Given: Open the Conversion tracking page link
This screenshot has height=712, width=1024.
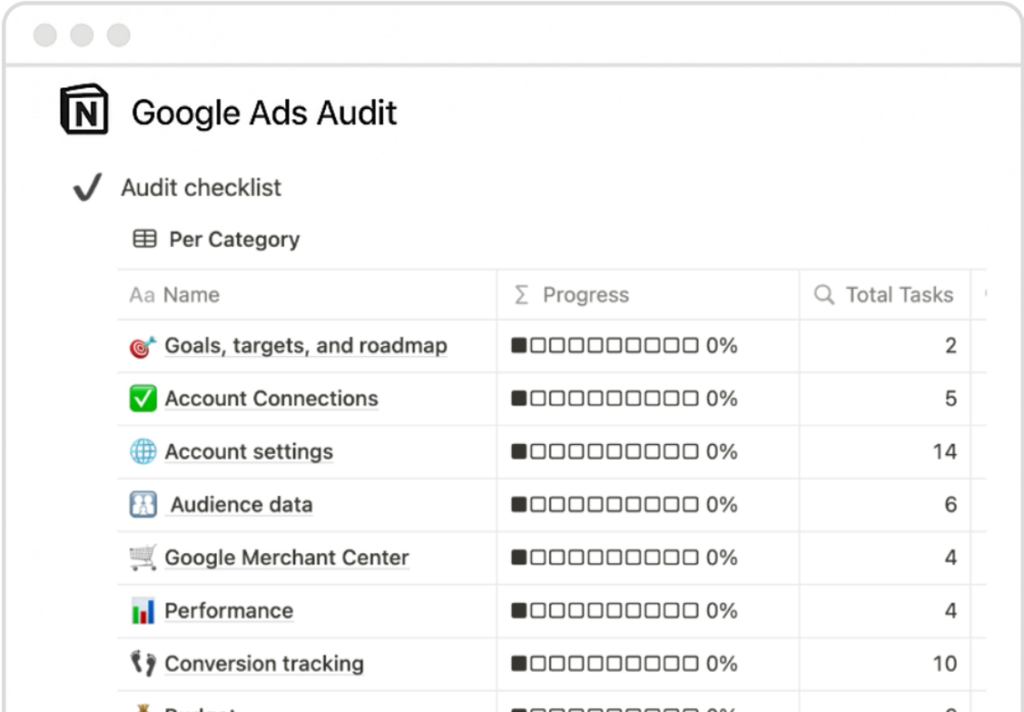Looking at the screenshot, I should click(x=264, y=664).
